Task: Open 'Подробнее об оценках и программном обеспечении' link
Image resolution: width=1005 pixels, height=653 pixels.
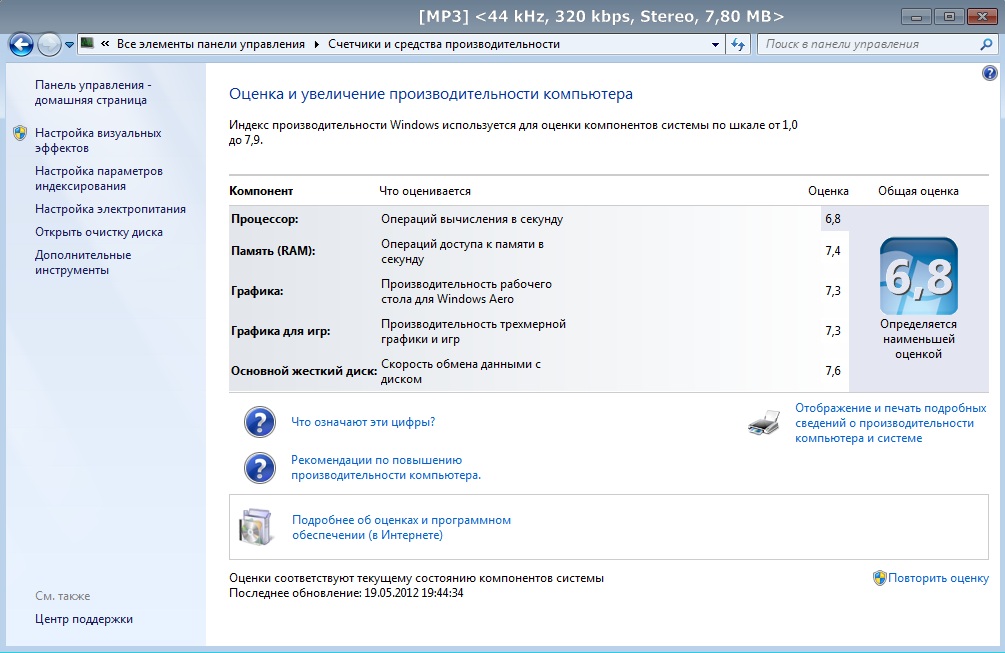Action: point(401,527)
